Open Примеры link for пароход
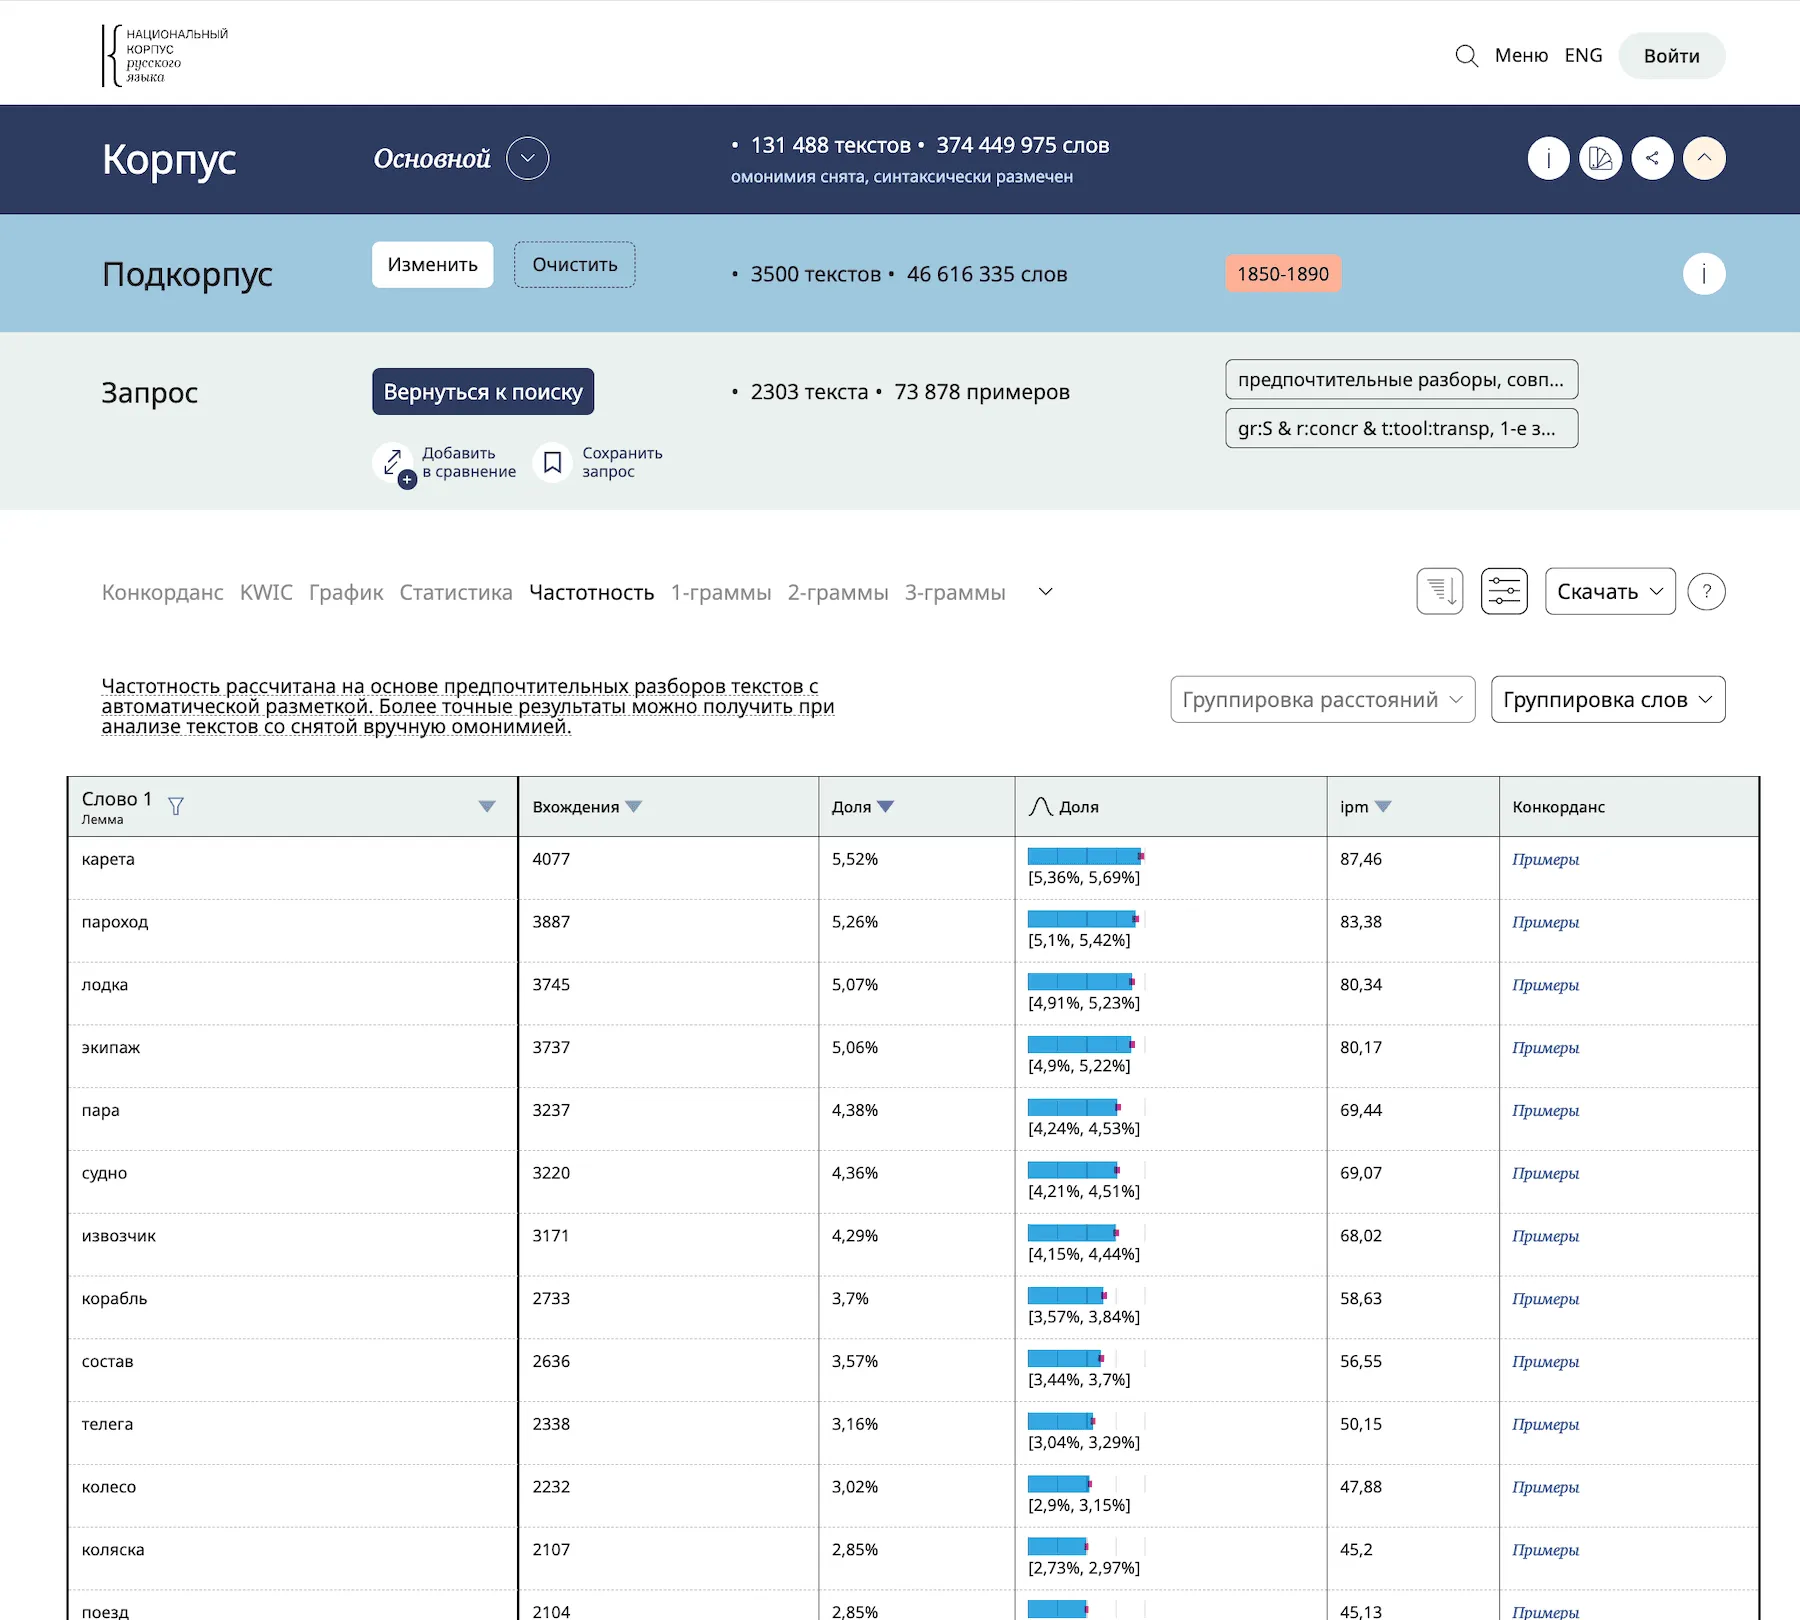Screen dimensions: 1800x1620 (x=1545, y=923)
